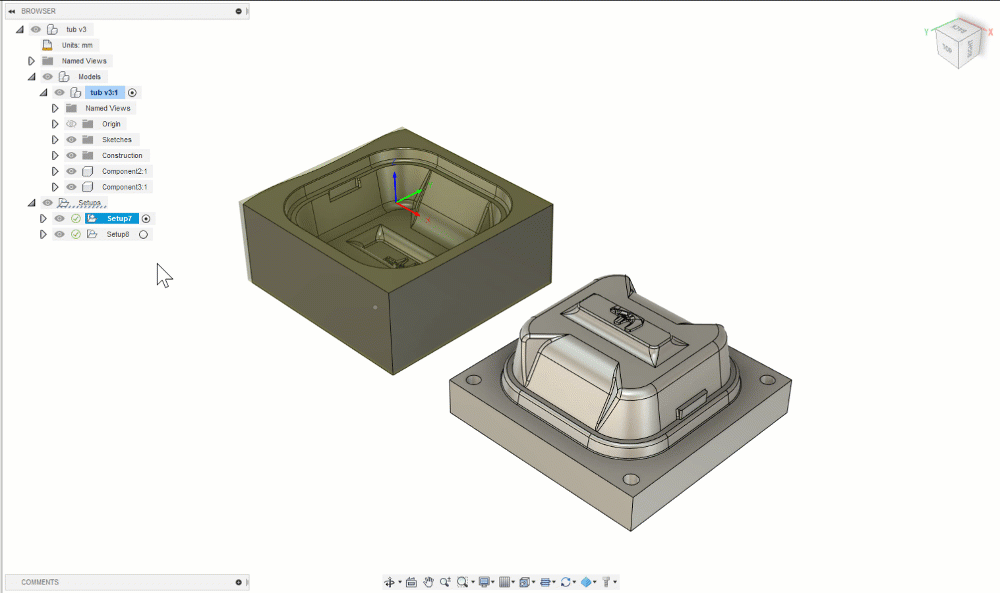This screenshot has width=1000, height=593.
Task: Open Zoom Window dropdown arrow
Action: (x=473, y=582)
